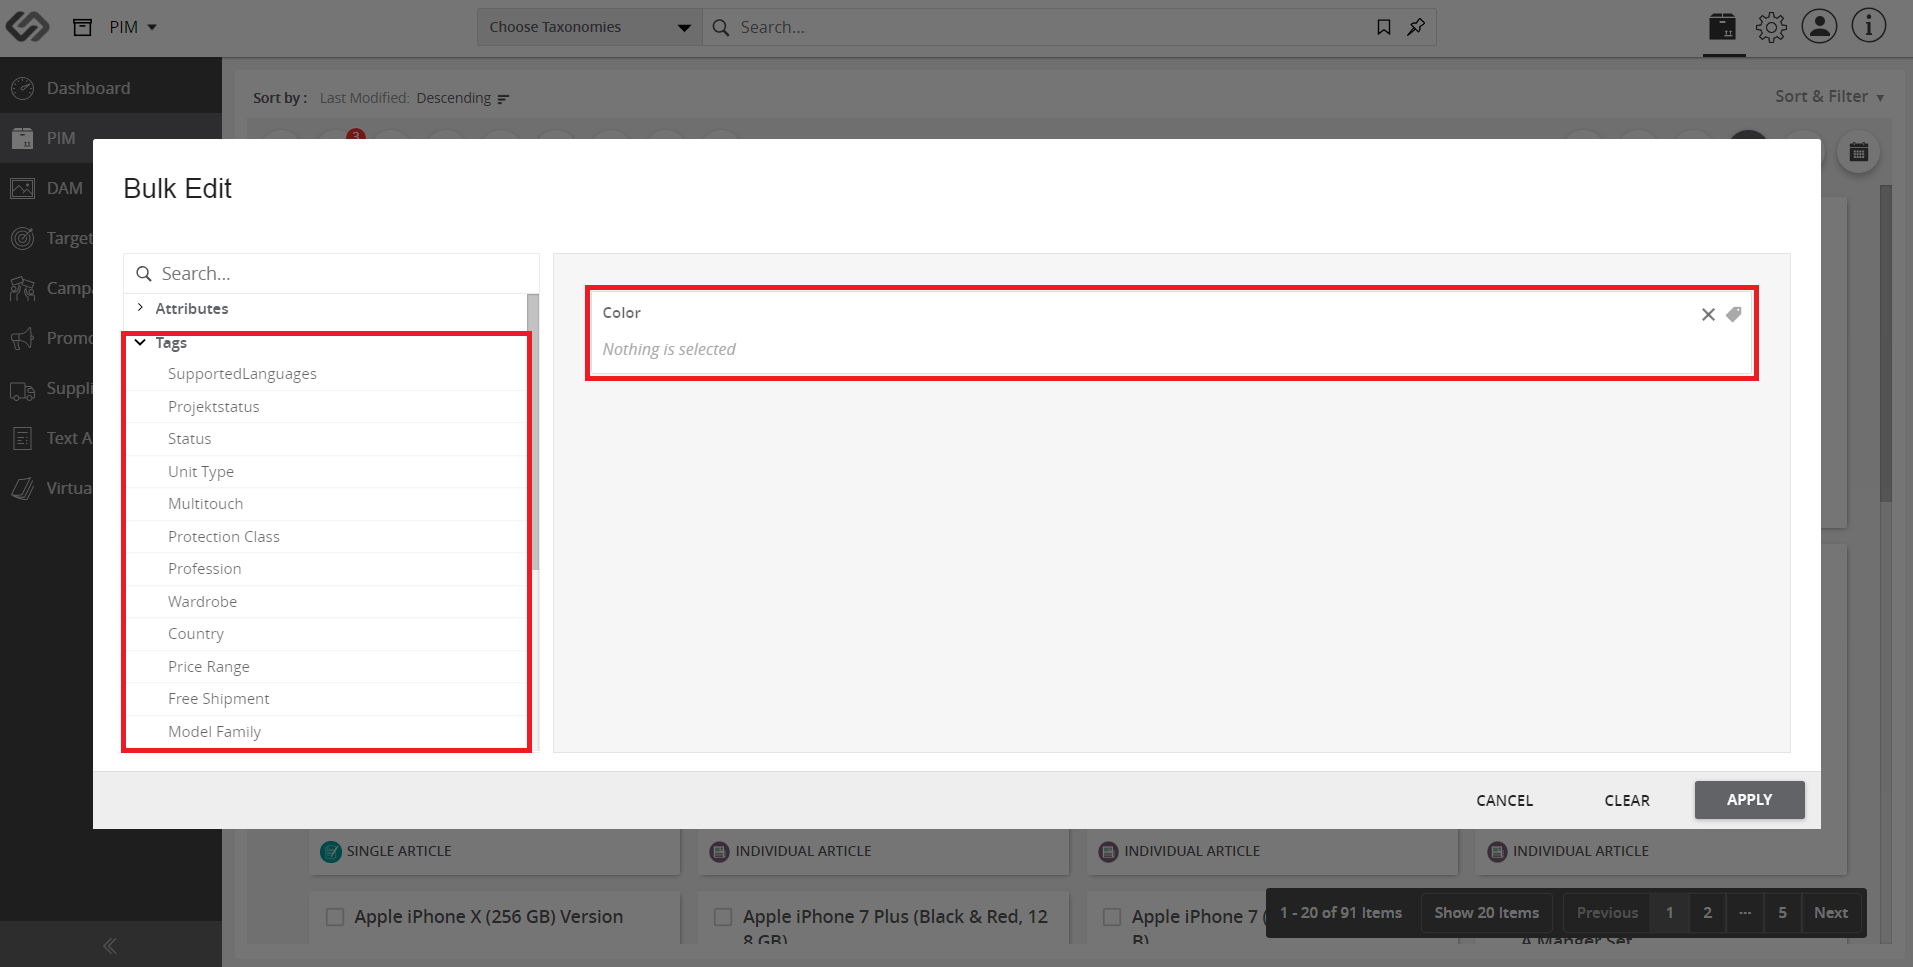
Task: Click the calendar icon button
Action: coord(1858,152)
